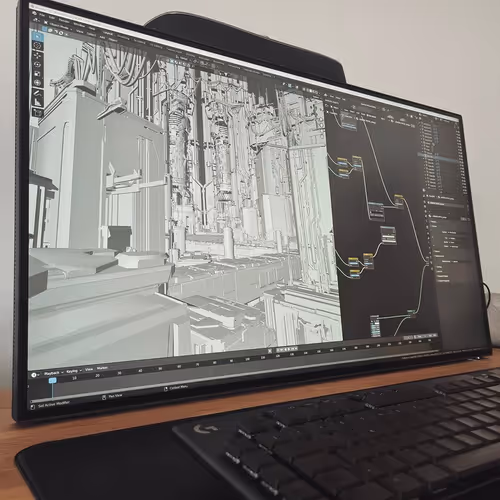This screenshot has width=500, height=500.
Task: Activate the Transform tool
Action: [x=38, y=82]
